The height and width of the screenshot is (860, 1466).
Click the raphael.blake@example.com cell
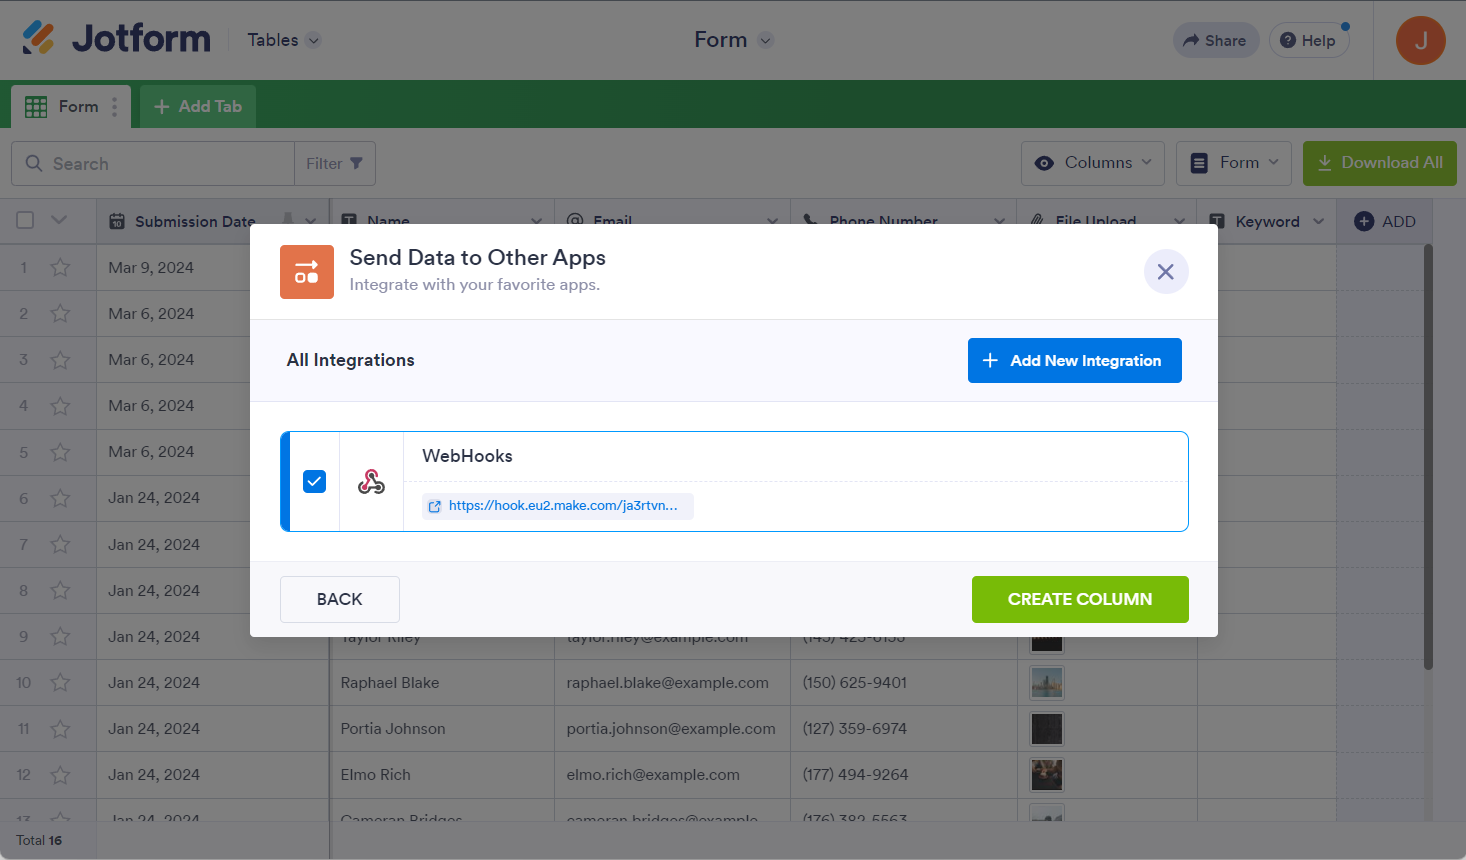(x=672, y=683)
